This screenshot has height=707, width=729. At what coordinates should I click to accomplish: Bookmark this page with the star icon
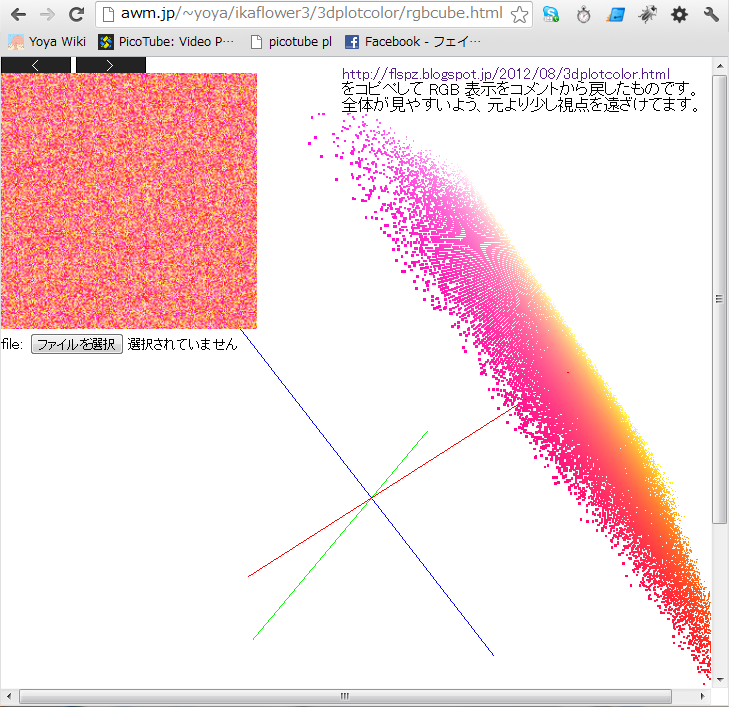519,15
